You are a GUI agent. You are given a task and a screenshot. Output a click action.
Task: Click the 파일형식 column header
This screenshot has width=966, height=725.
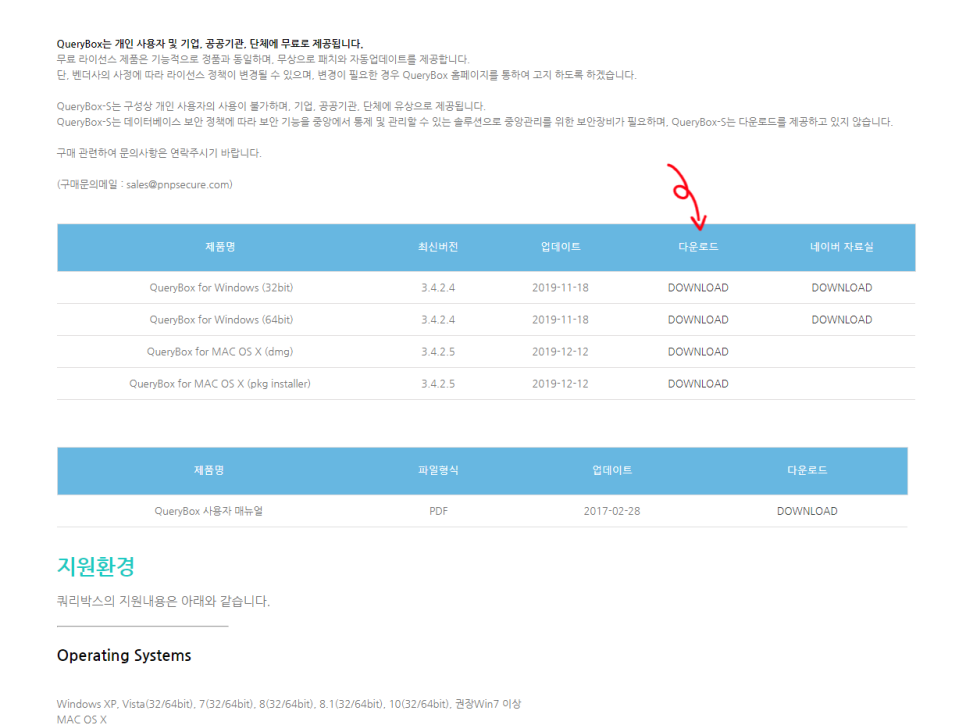[438, 471]
